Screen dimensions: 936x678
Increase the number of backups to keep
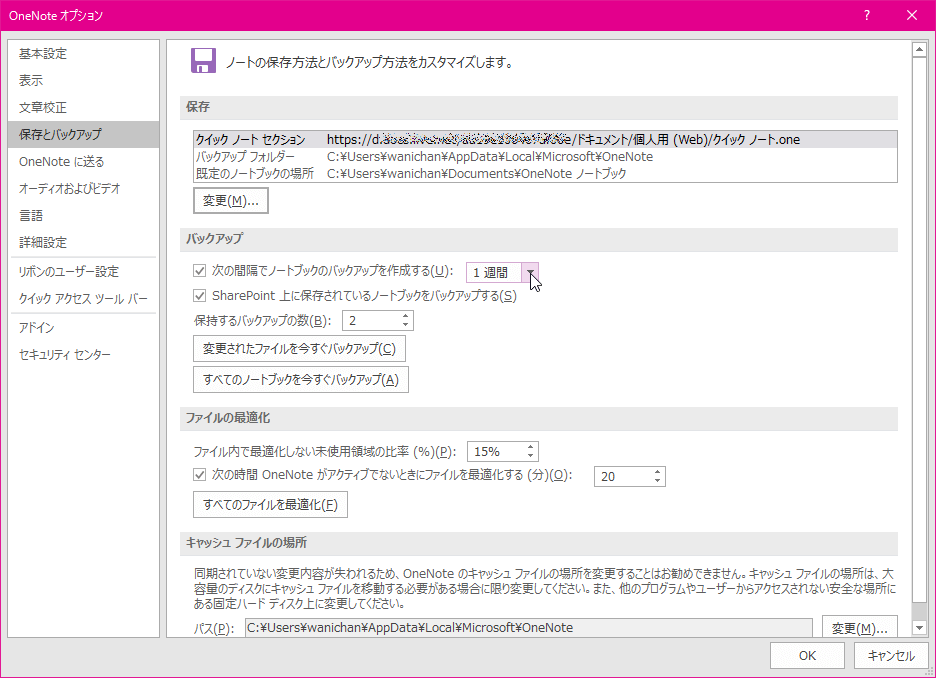(406, 316)
